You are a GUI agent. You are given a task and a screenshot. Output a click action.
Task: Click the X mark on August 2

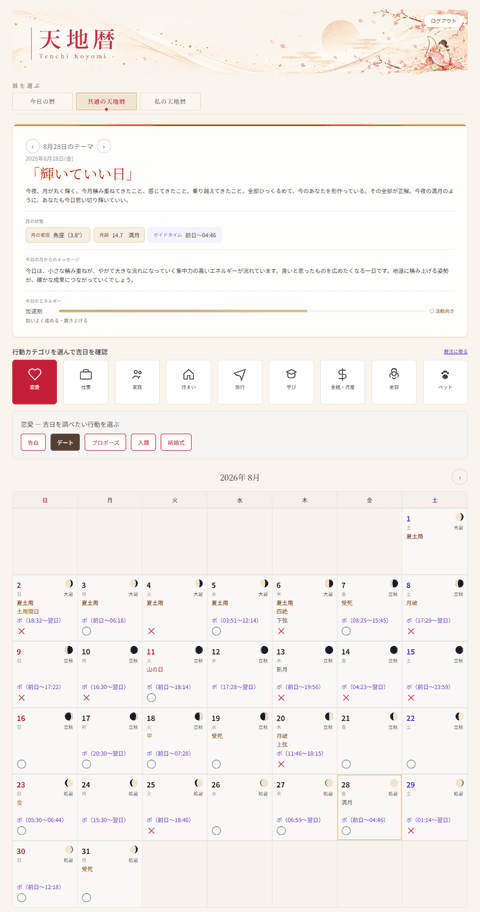tap(22, 631)
